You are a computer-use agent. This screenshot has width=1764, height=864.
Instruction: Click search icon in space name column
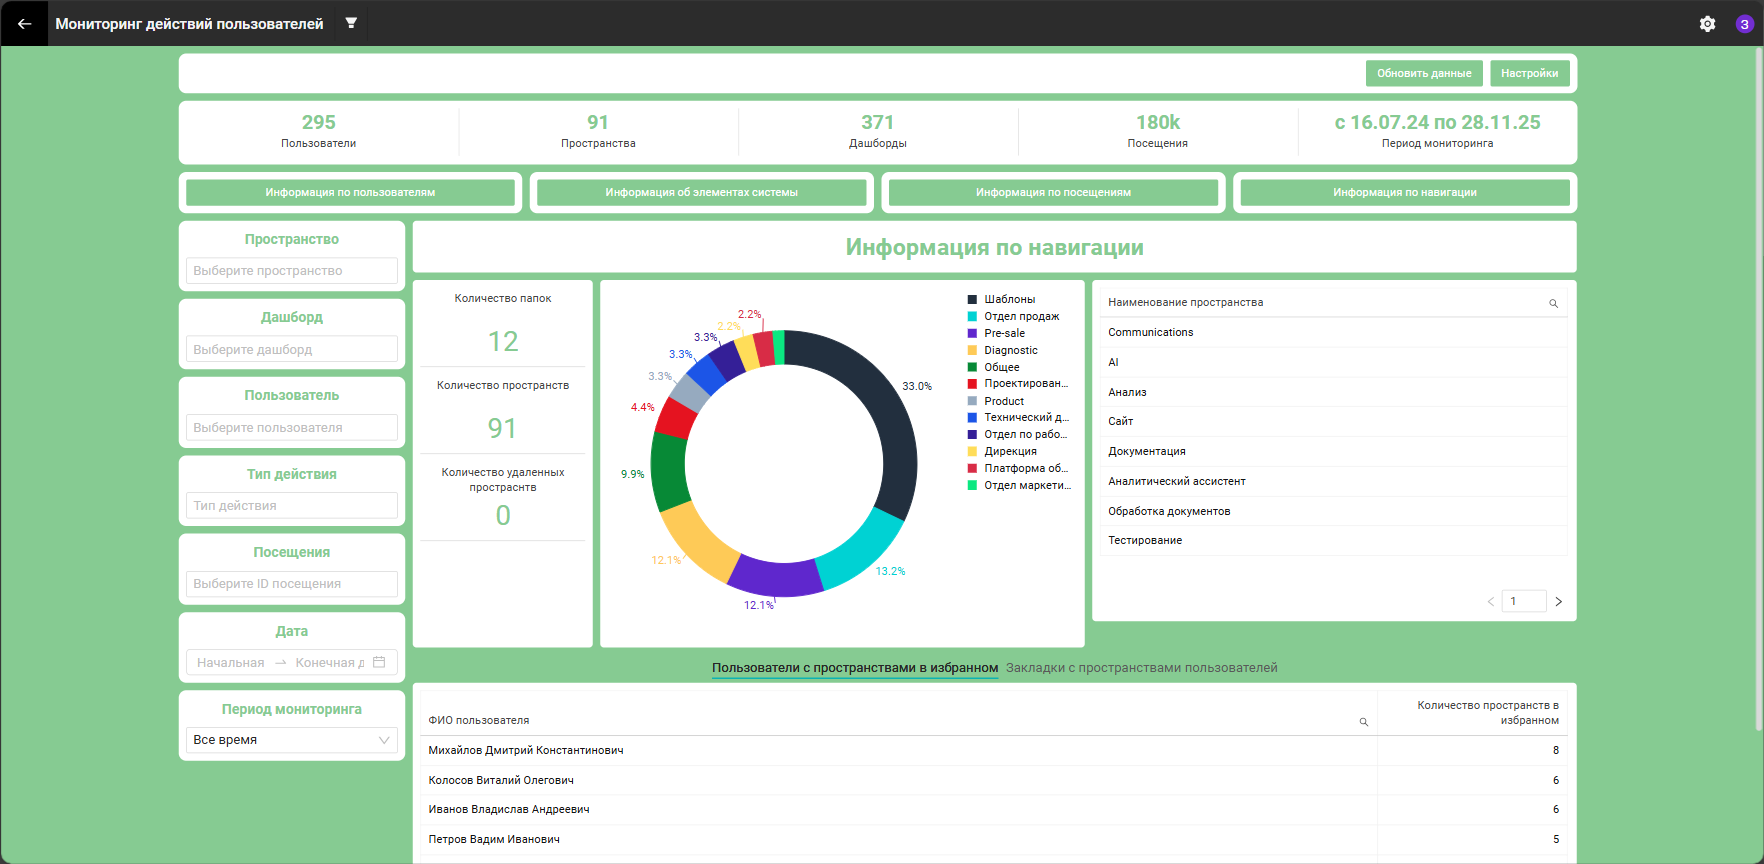tap(1553, 303)
